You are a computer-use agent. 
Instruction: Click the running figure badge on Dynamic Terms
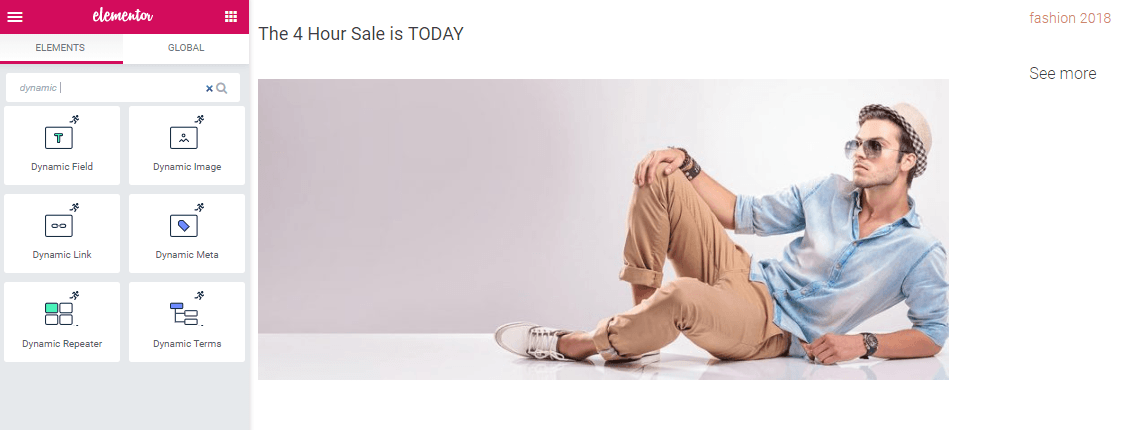pyautogui.click(x=199, y=295)
